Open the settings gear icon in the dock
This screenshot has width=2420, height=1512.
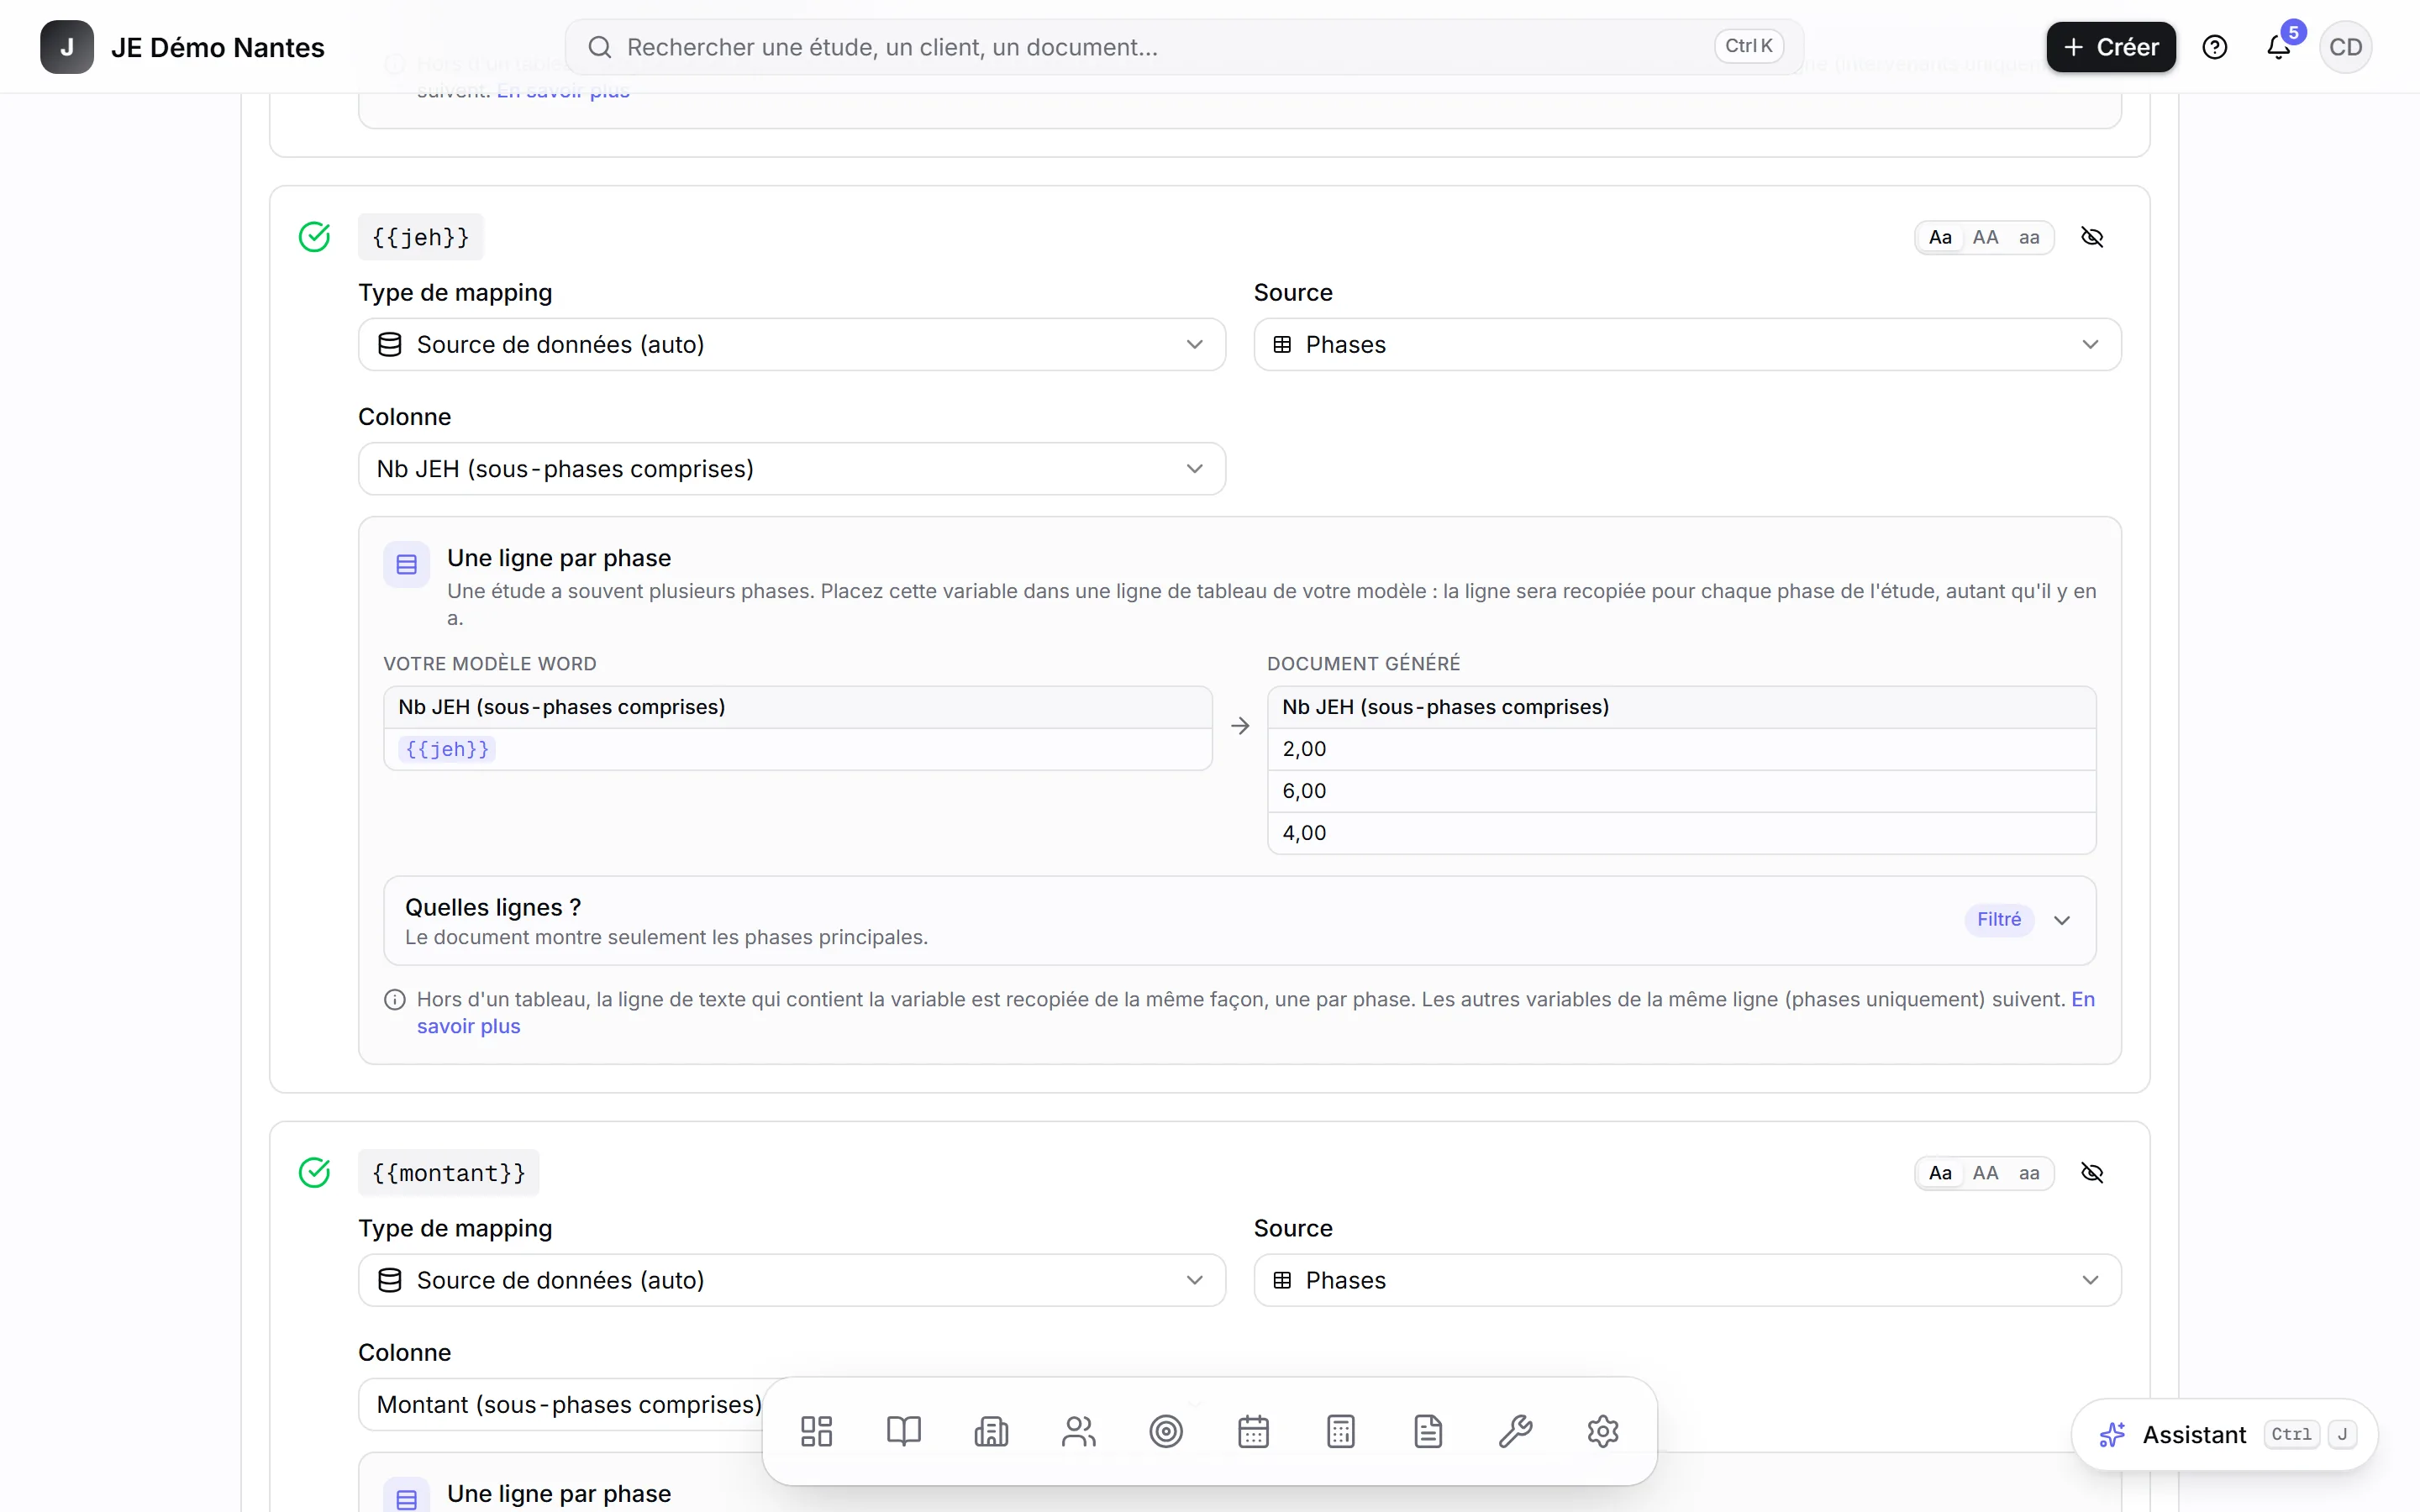1603,1431
